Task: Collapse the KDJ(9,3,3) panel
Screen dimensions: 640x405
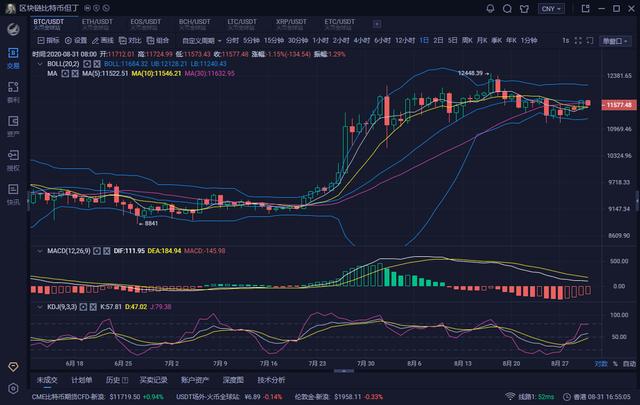Action: coord(40,307)
